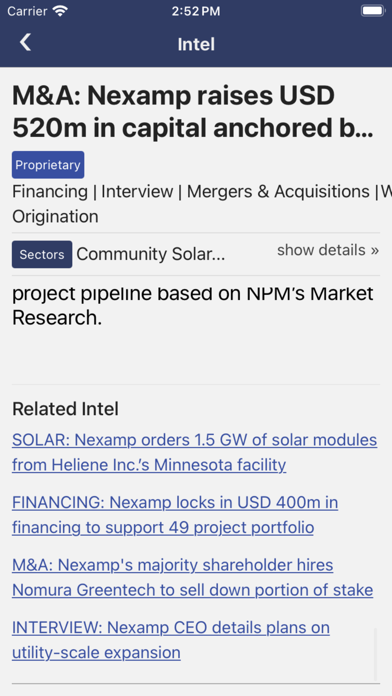The image size is (392, 696).
Task: Tap the Related Intel section heading
Action: 65,409
